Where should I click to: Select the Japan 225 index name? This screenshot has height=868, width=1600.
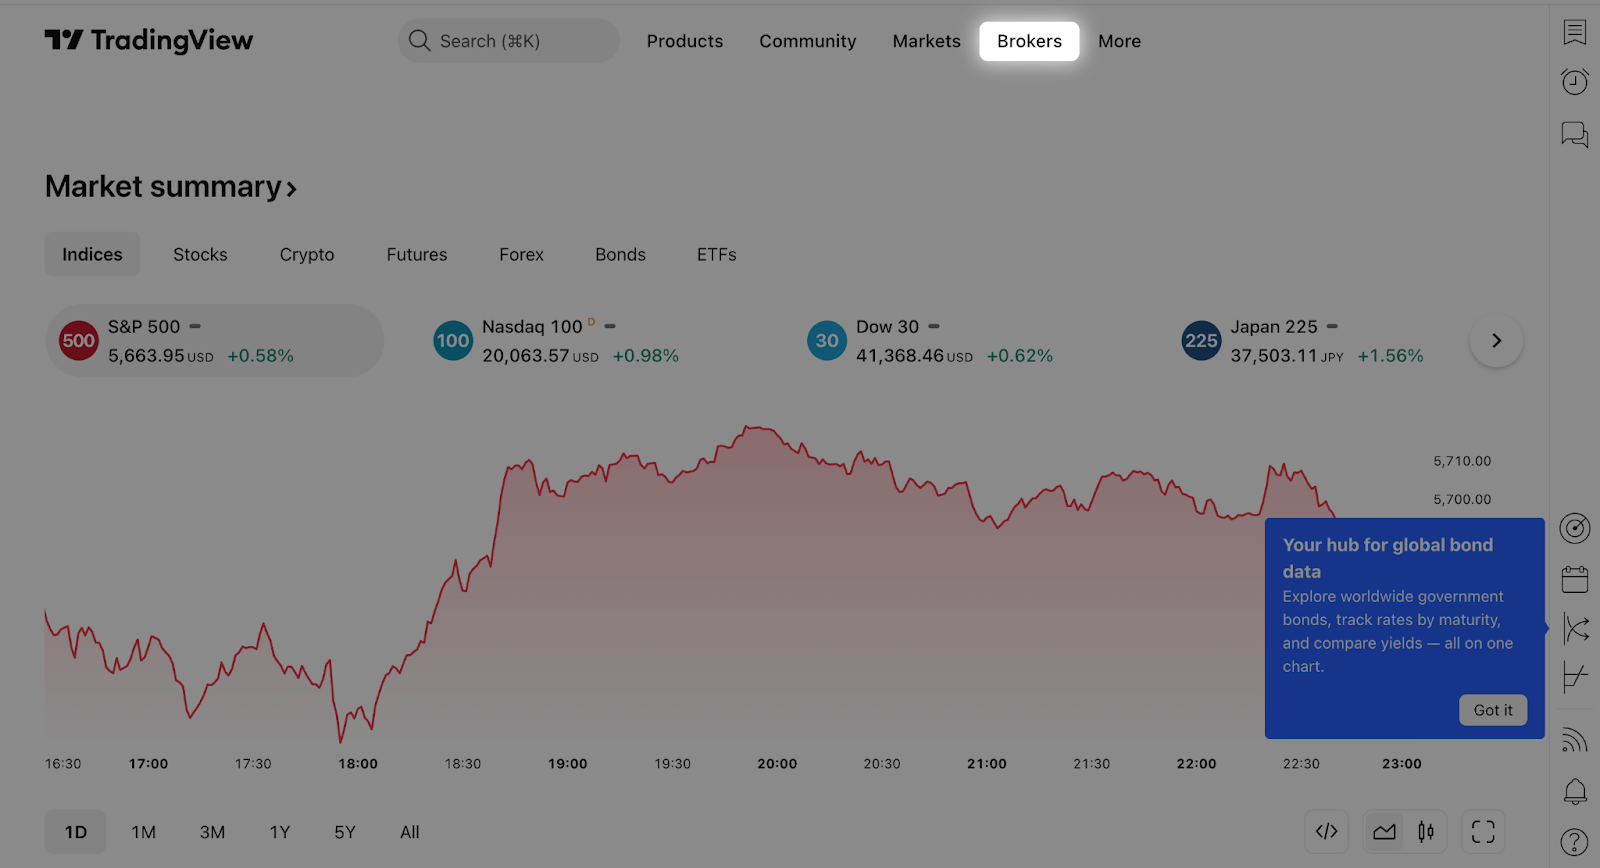click(x=1274, y=327)
